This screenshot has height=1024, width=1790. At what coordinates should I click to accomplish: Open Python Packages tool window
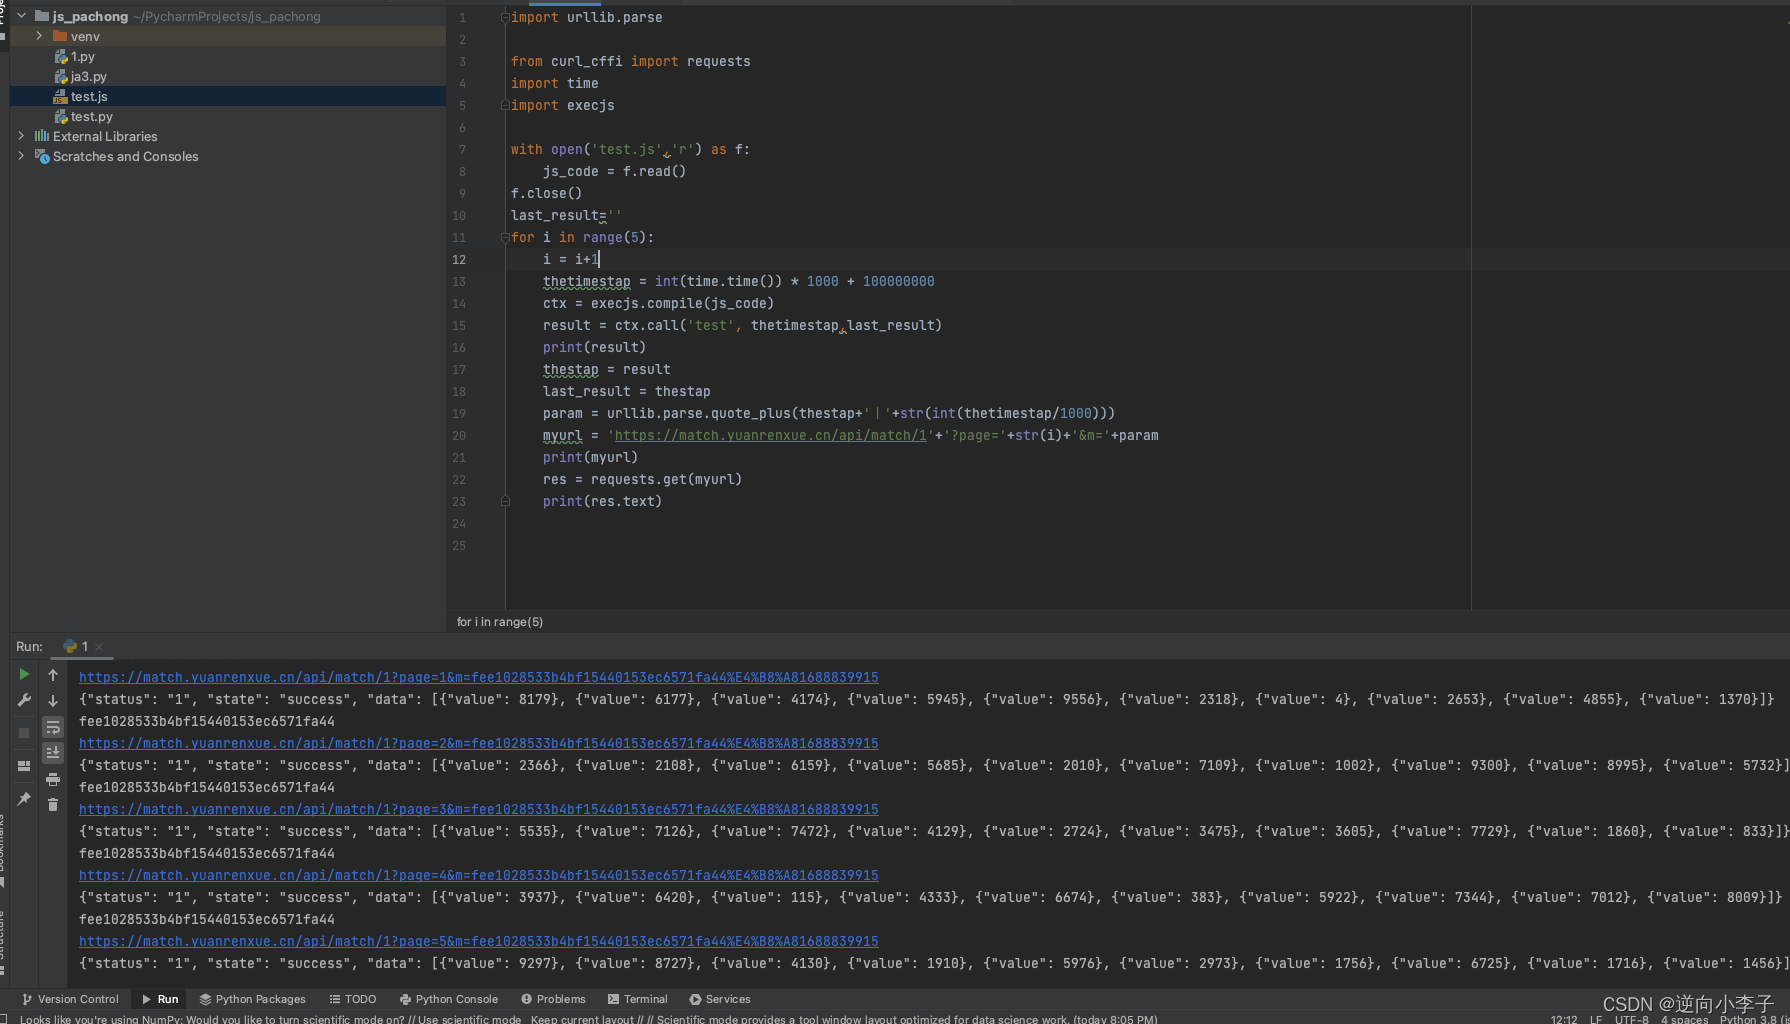pos(253,999)
